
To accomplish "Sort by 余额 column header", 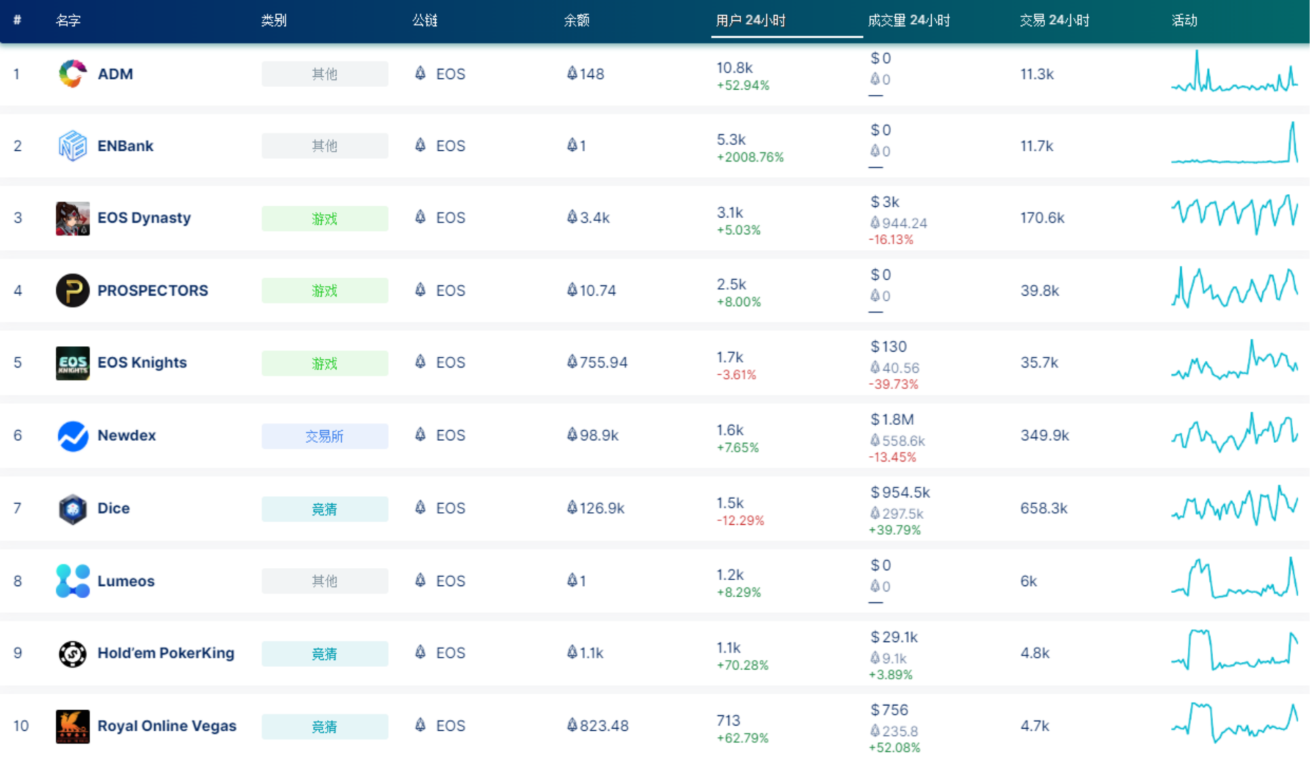I will [577, 20].
